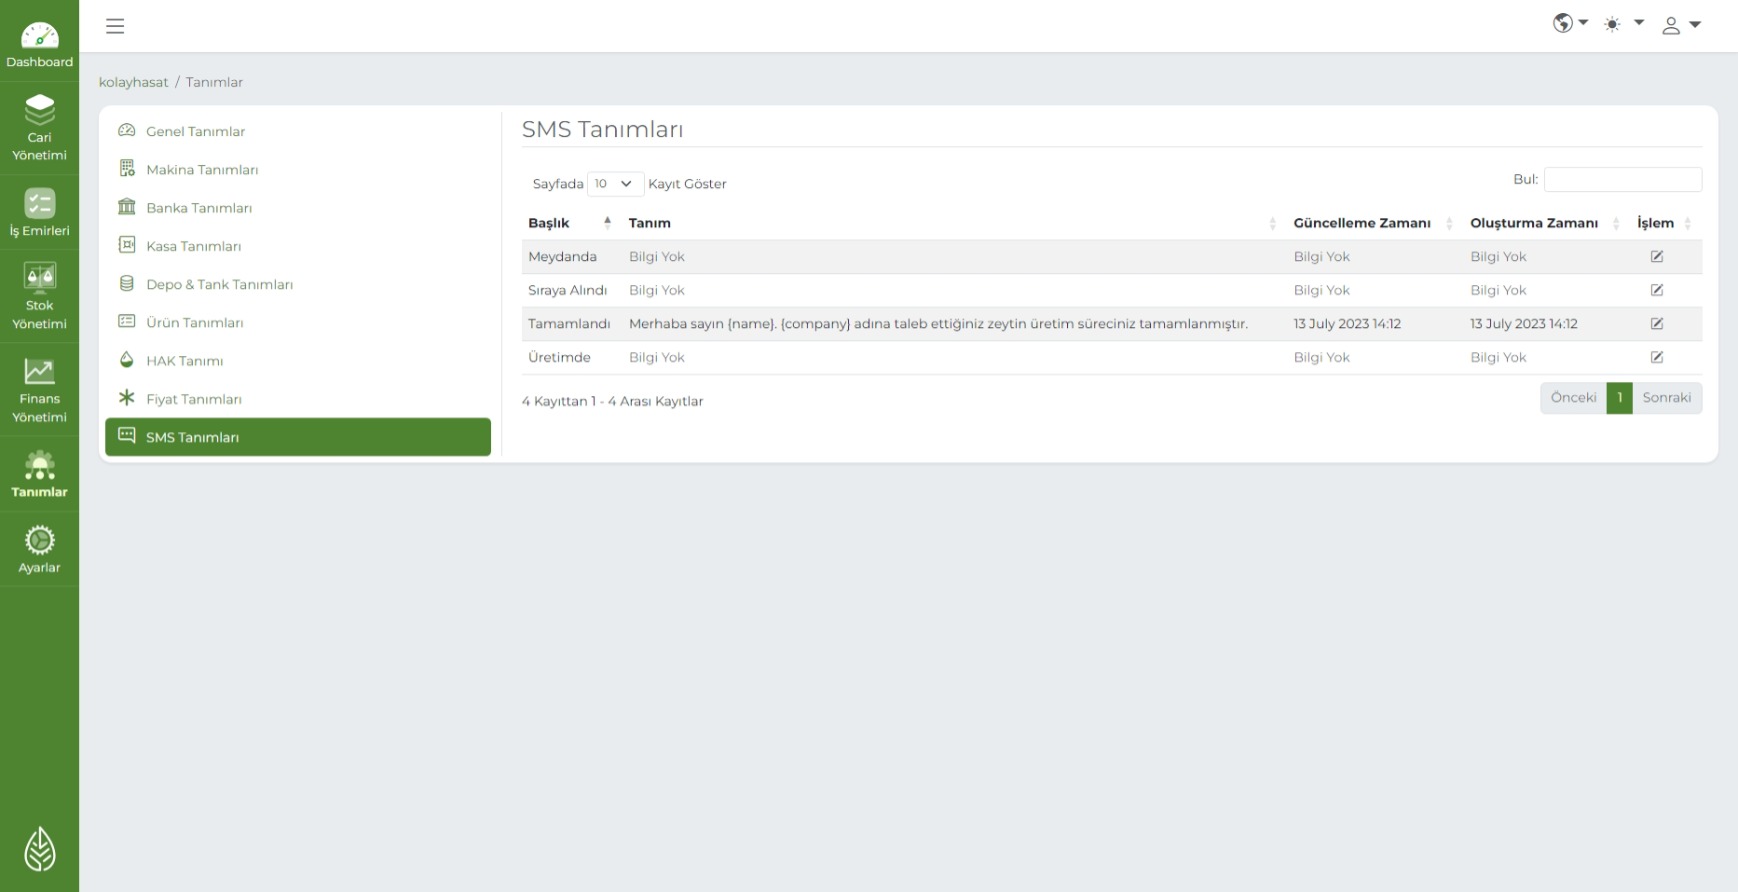Edit the Meydanda SMS row

[x=1657, y=257]
